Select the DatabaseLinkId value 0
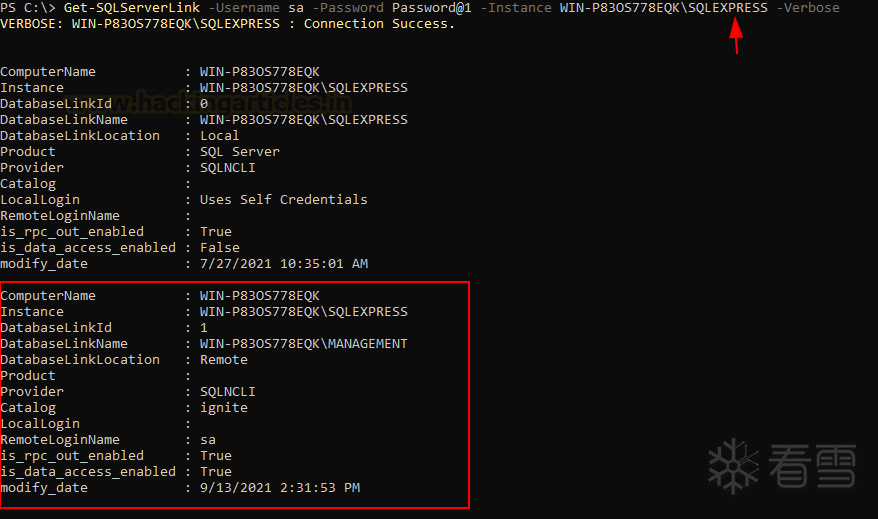Screen dimensions: 878x519 pos(204,104)
